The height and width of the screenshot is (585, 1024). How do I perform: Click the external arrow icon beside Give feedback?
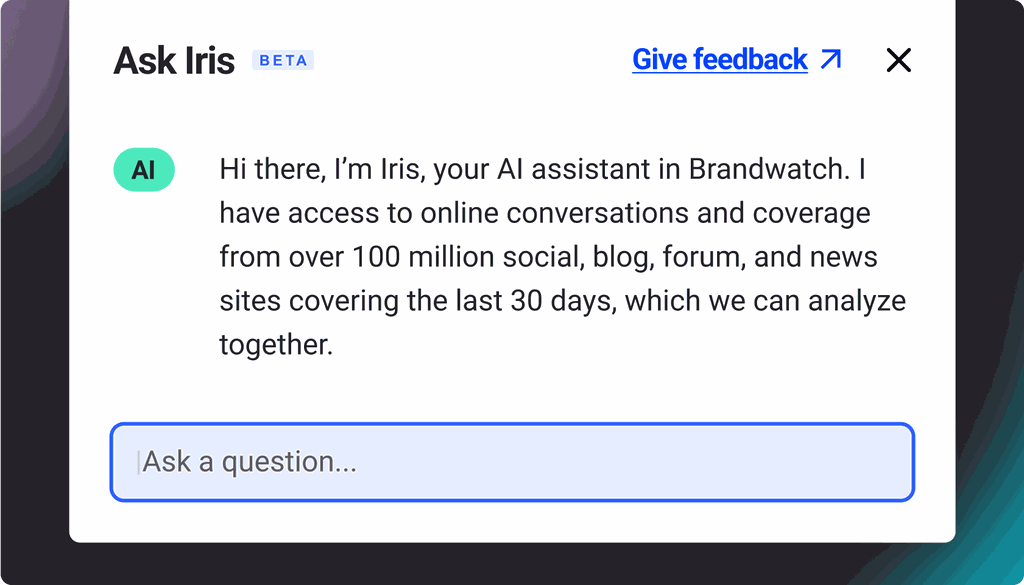click(x=831, y=60)
